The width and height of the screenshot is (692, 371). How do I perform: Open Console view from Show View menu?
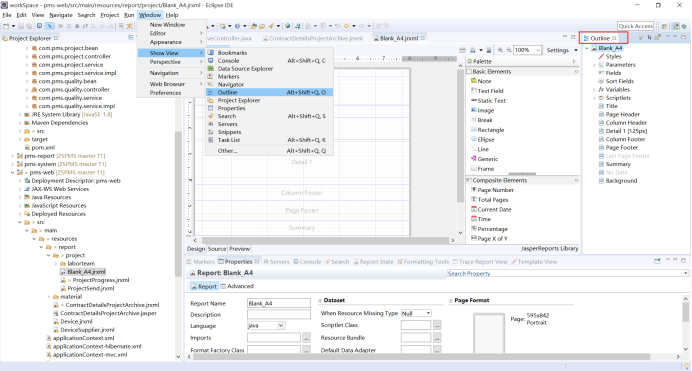pos(269,60)
